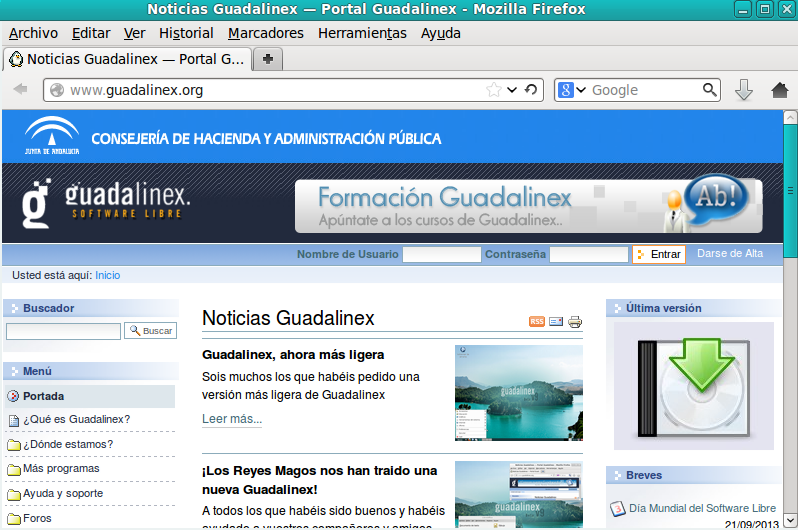798x530 pixels.
Task: Open the Editar menu
Action: 91,33
